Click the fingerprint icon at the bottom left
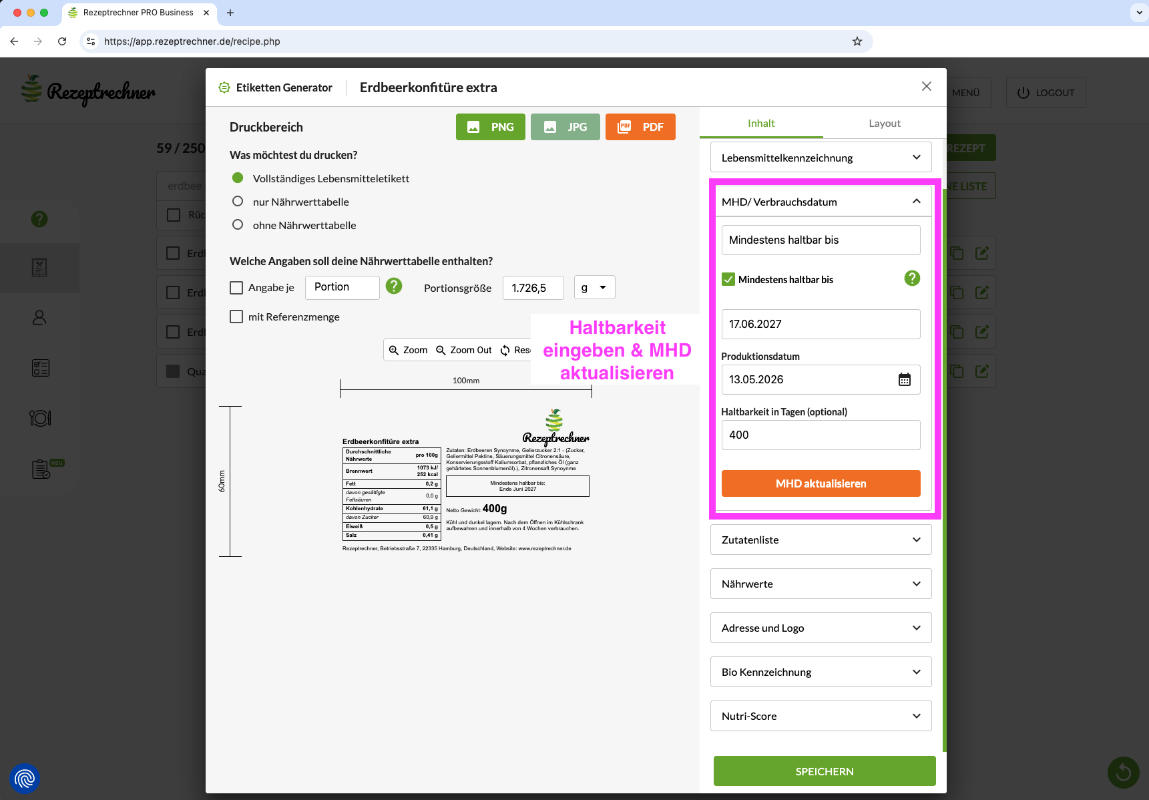This screenshot has width=1149, height=800. 24,778
